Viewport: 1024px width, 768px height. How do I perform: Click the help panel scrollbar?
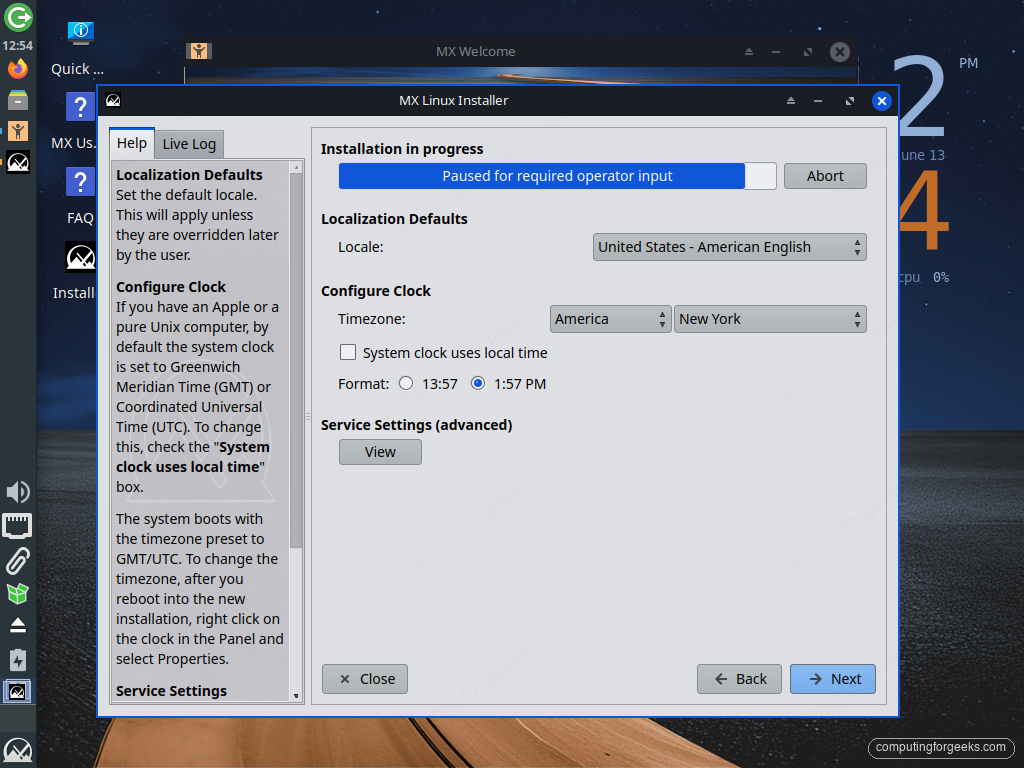pyautogui.click(x=296, y=359)
